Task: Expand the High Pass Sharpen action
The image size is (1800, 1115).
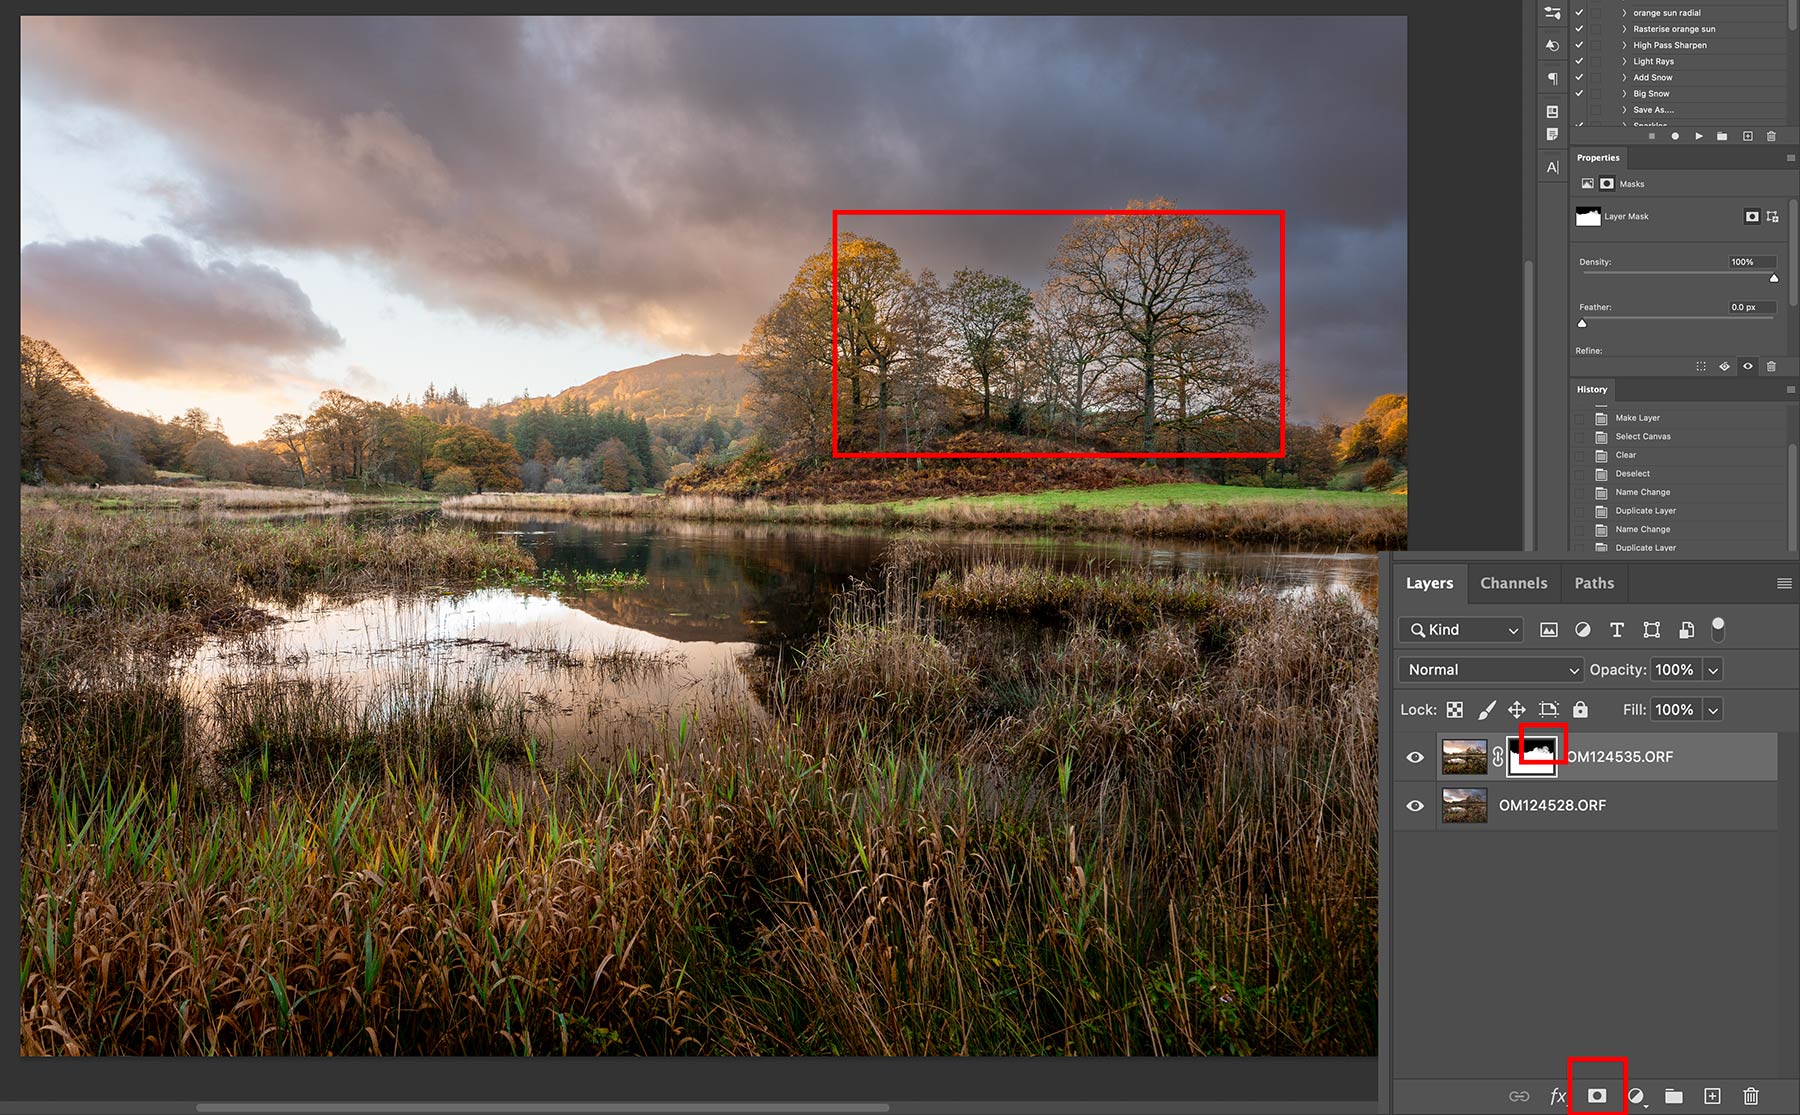Action: click(x=1624, y=45)
